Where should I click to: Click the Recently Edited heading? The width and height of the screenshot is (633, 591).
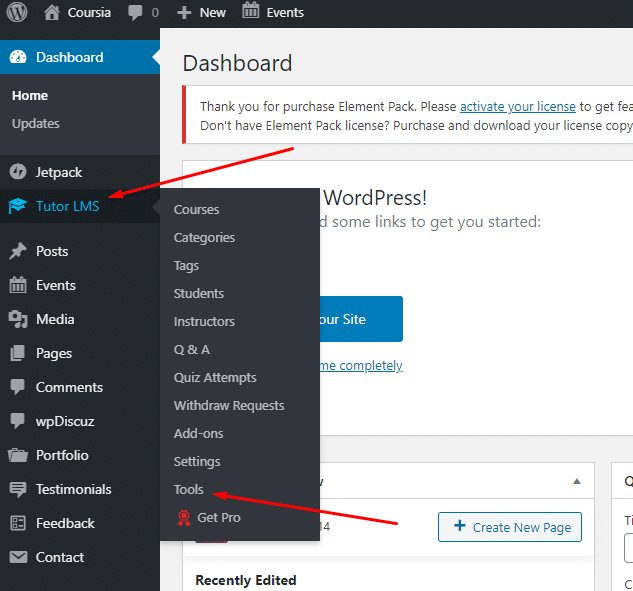[246, 581]
